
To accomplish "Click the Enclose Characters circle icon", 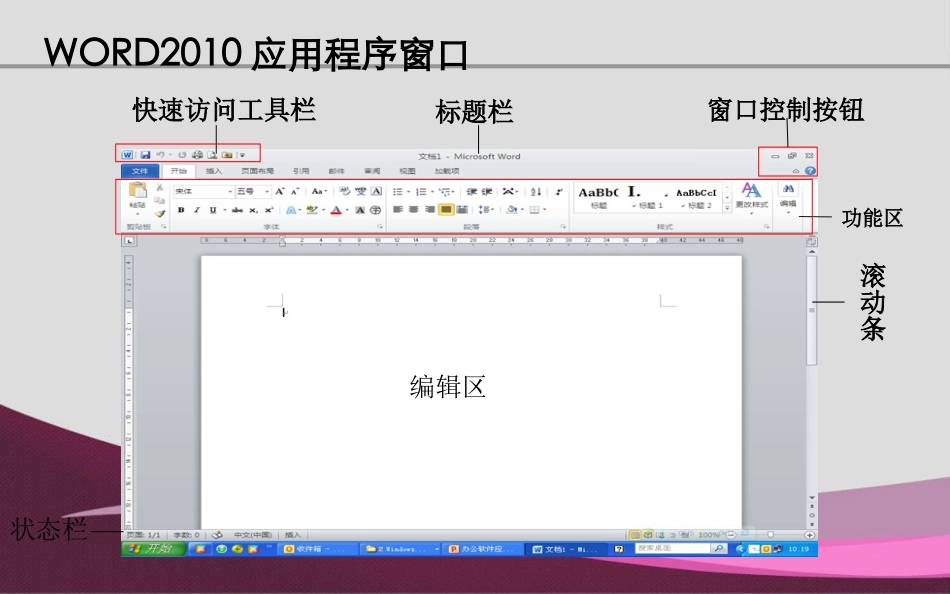I will [376, 210].
